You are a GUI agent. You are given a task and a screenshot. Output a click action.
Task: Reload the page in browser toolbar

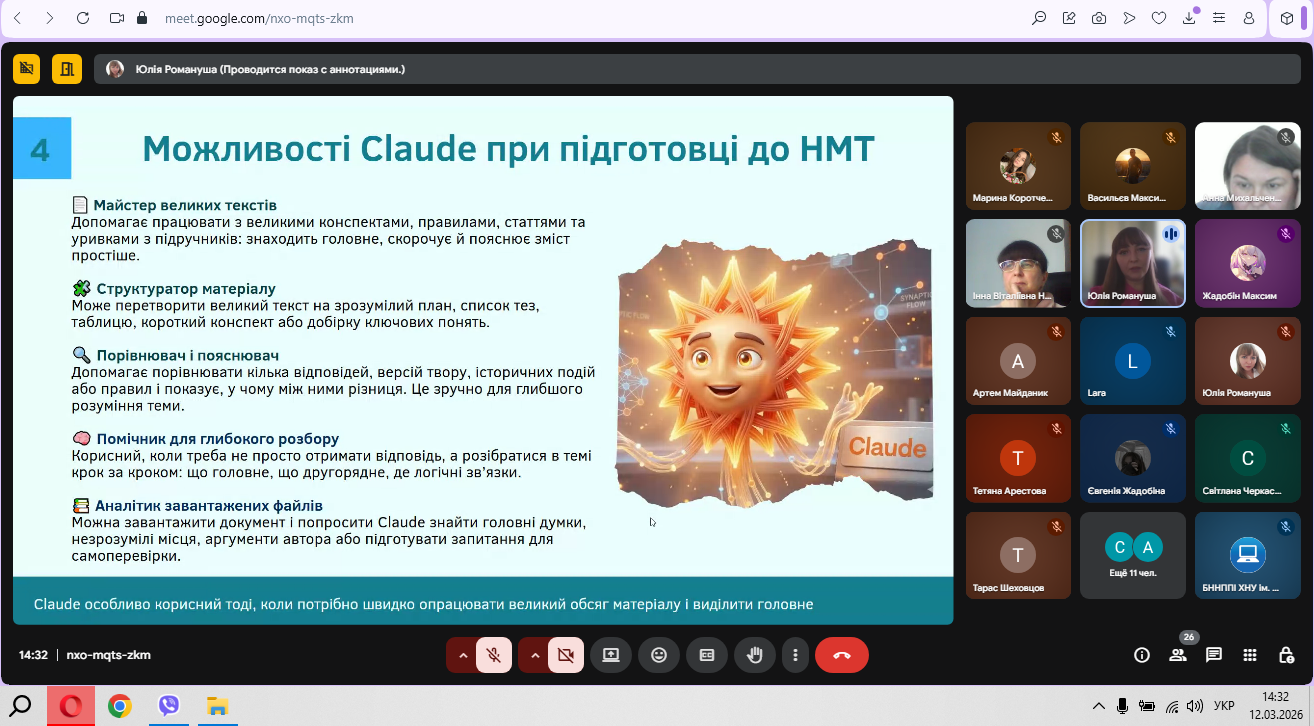82,18
